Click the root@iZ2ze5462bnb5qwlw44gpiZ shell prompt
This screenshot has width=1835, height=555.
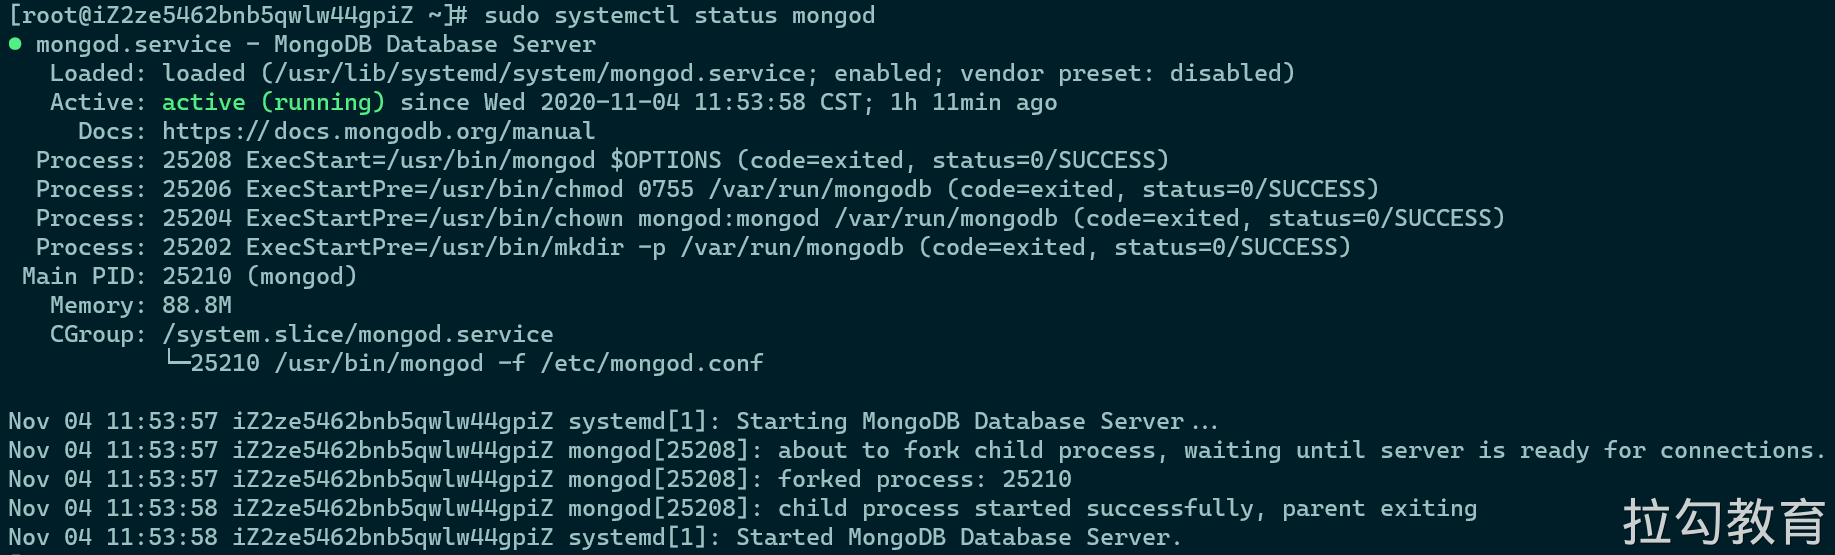tap(218, 15)
